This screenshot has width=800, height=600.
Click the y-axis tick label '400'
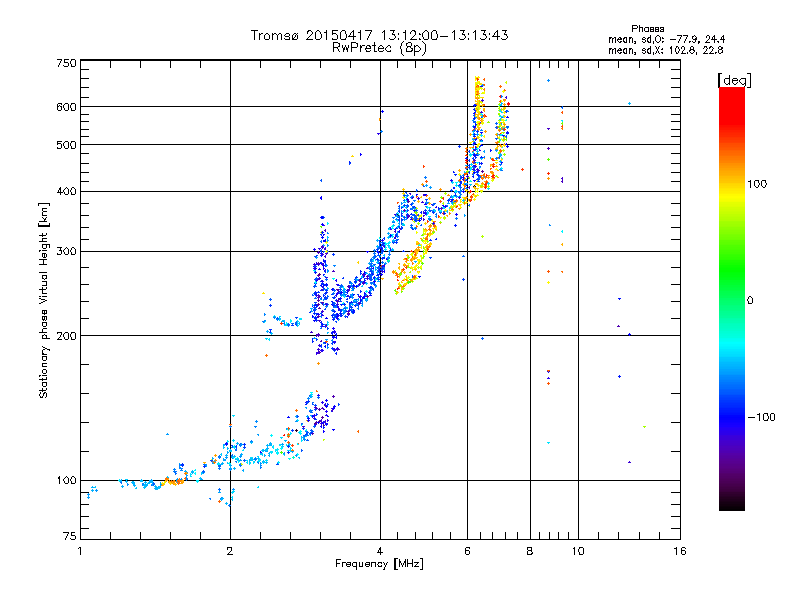pyautogui.click(x=67, y=191)
